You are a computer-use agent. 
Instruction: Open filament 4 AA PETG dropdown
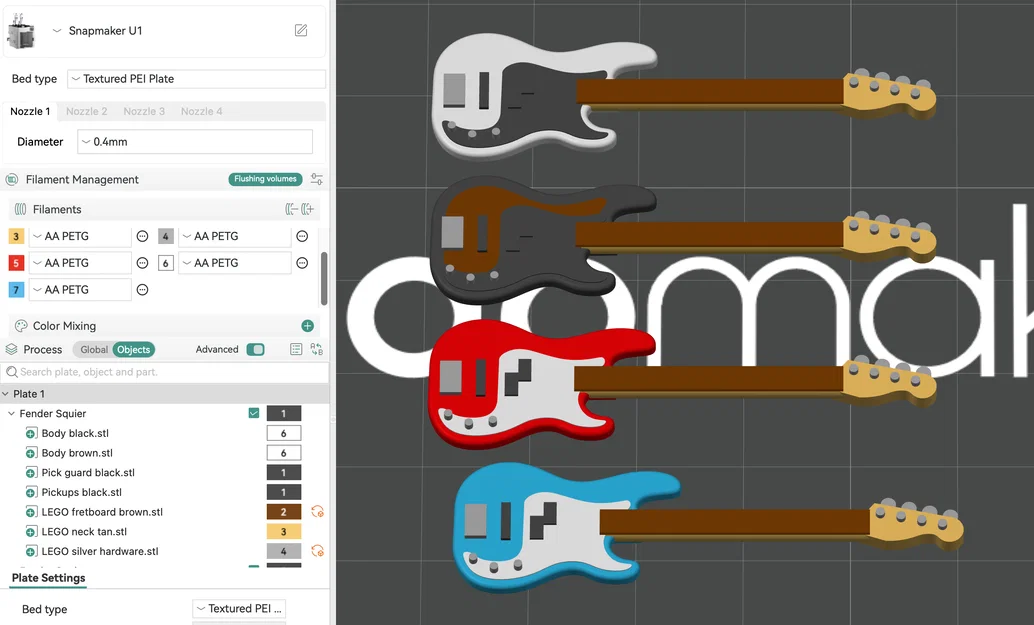234,236
